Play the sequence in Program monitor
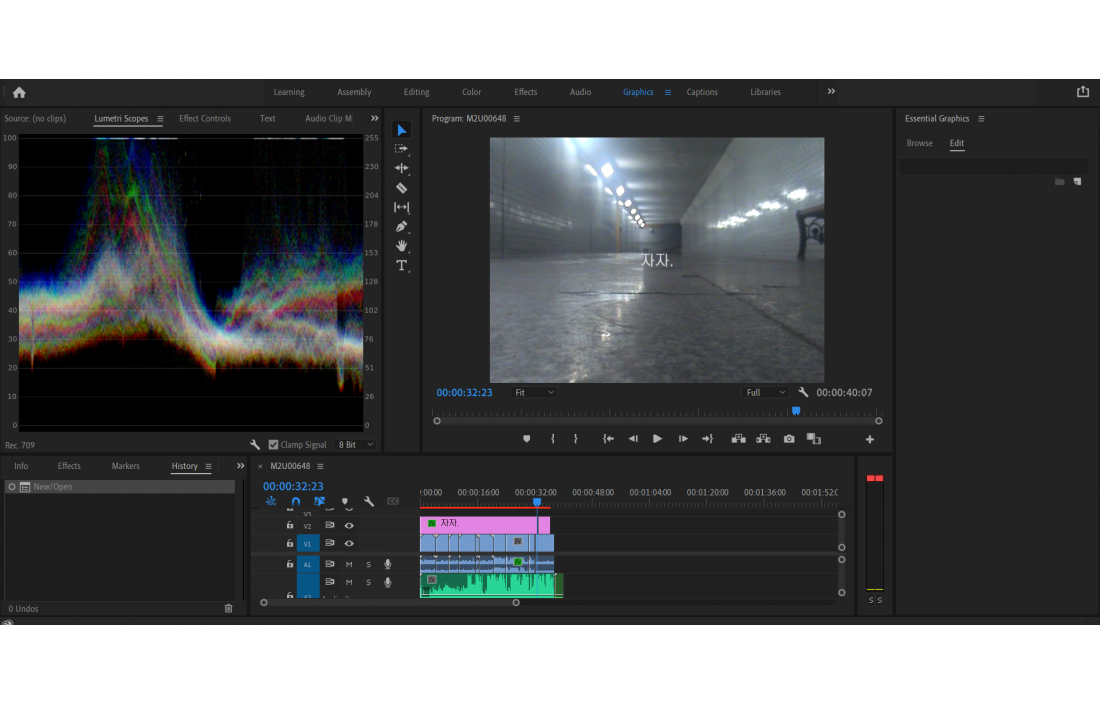The width and height of the screenshot is (1100, 705). pos(657,439)
